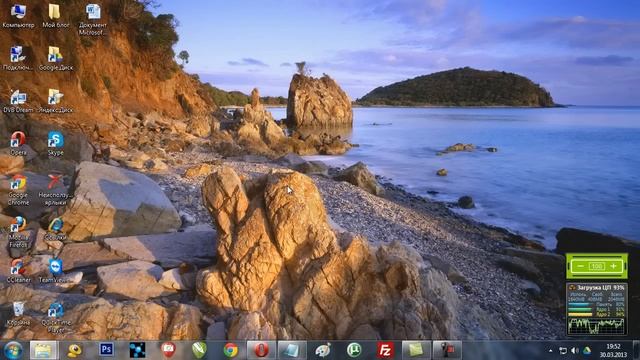Open the Компьютер desktop icon

18,16
